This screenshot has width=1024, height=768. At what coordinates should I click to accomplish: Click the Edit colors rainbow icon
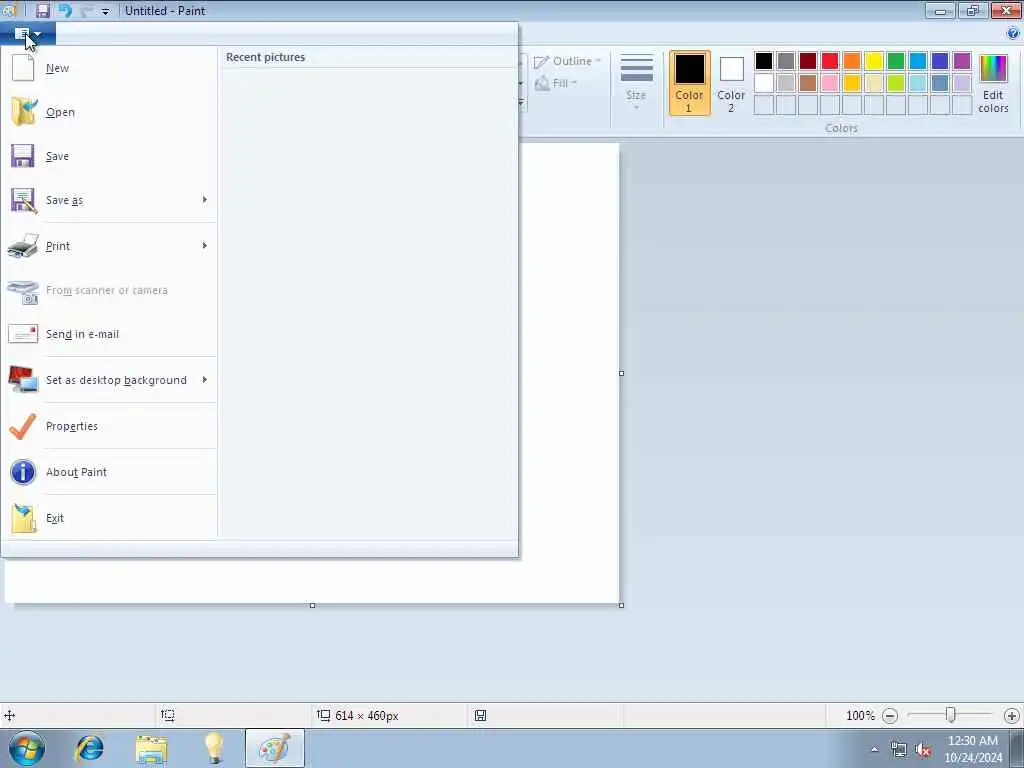click(x=993, y=68)
